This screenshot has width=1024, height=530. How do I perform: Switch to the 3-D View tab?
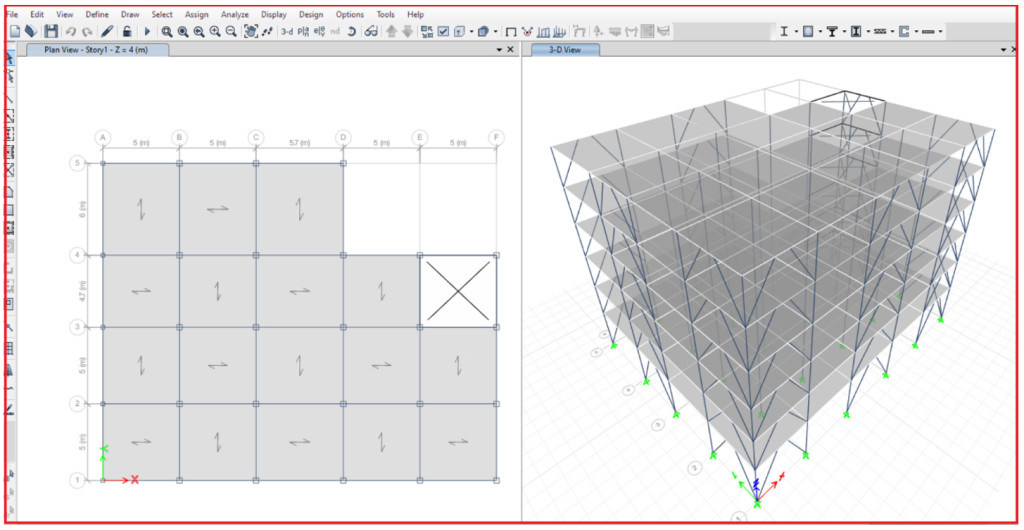coord(565,50)
